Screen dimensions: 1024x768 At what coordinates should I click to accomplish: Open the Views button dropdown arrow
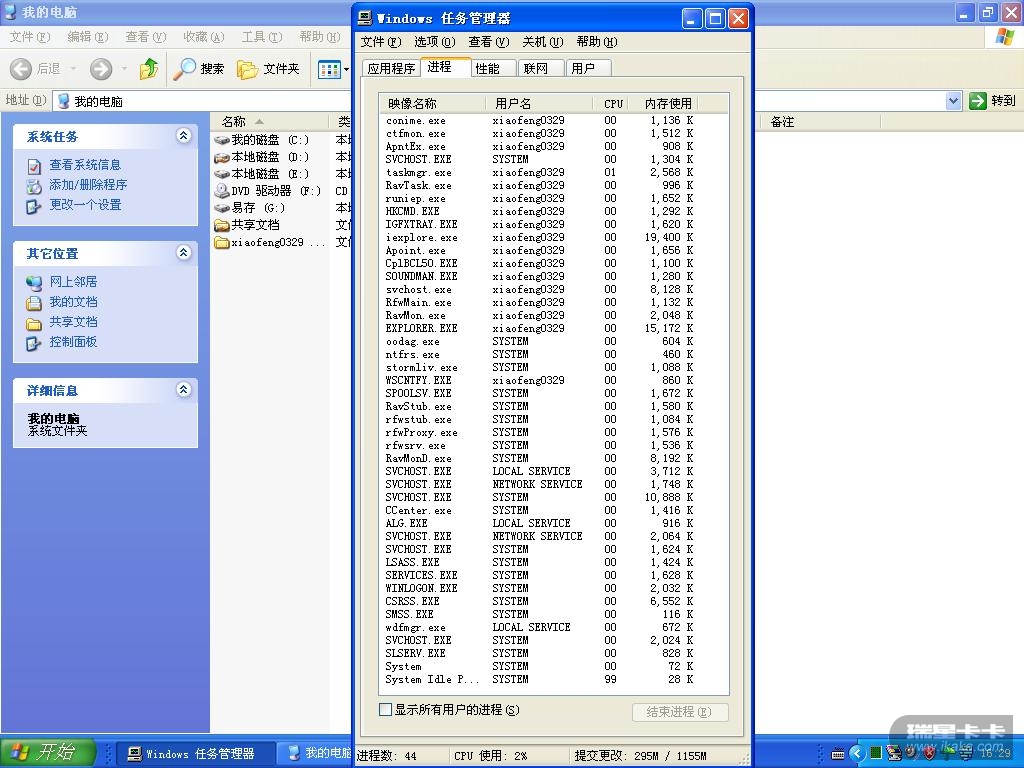pos(346,69)
